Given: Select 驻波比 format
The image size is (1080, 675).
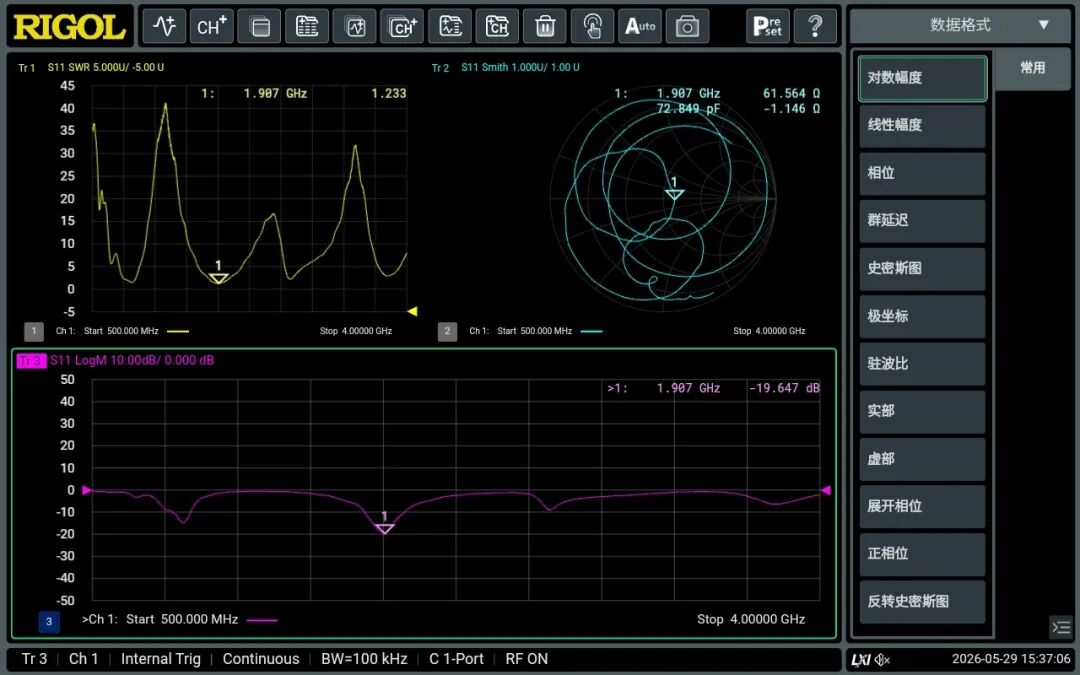Looking at the screenshot, I should [x=922, y=364].
